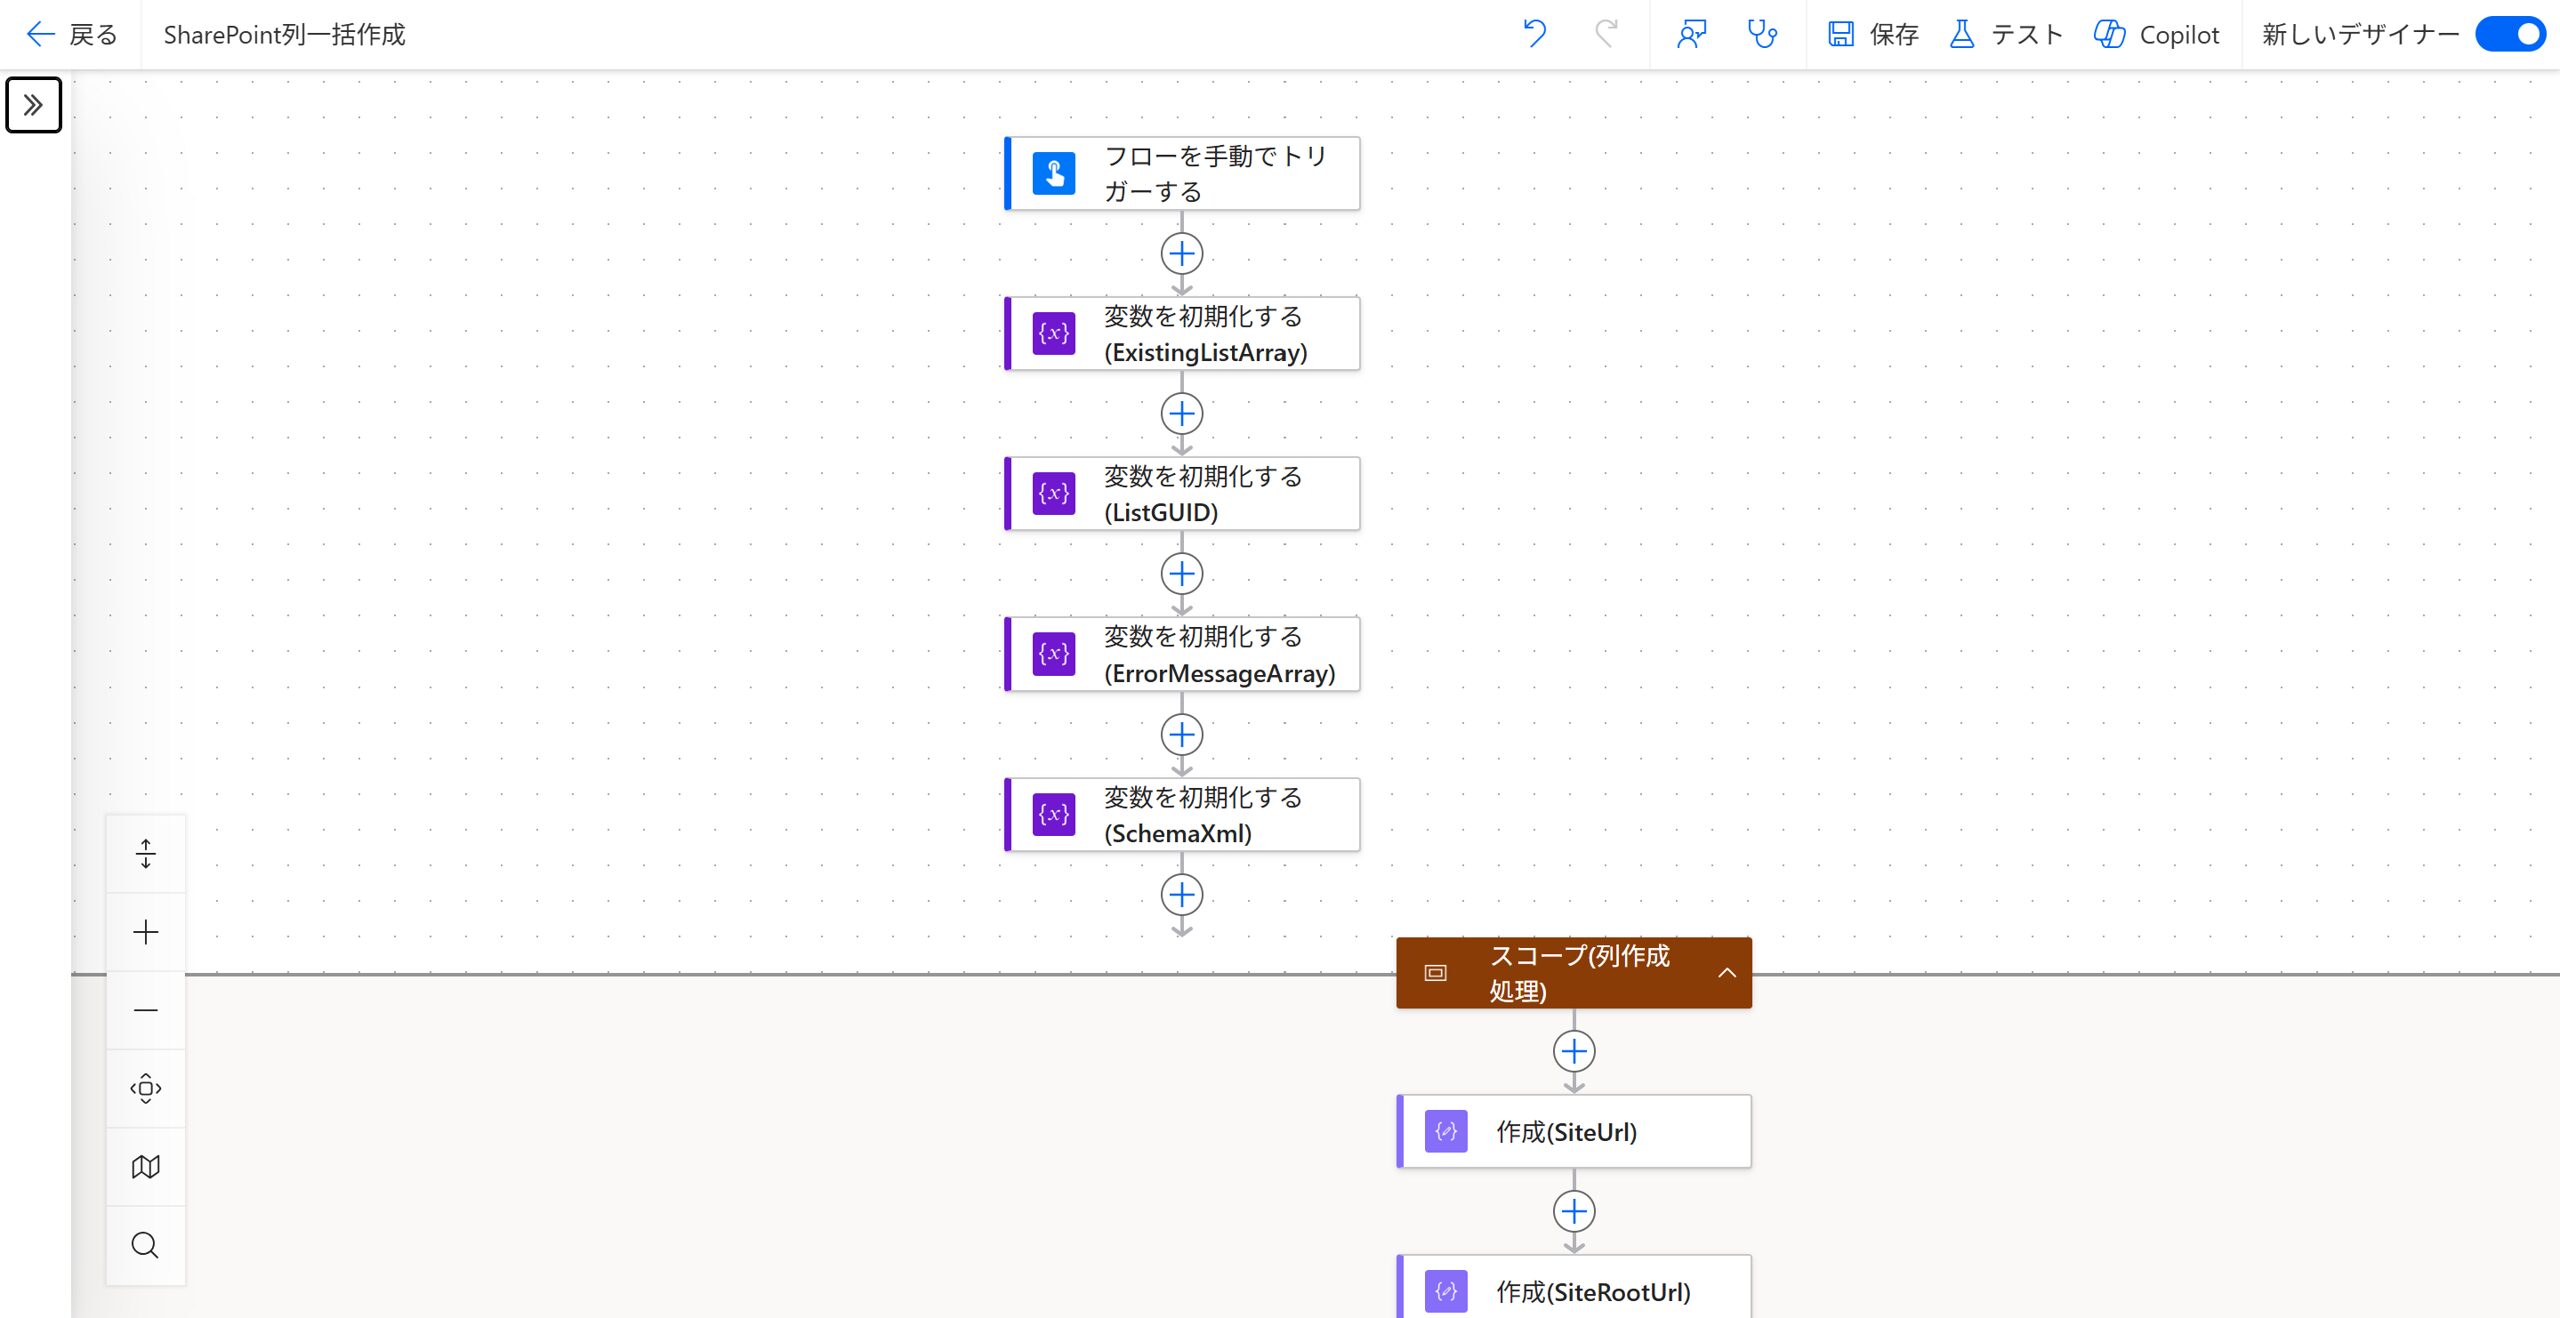The image size is (2560, 1318).
Task: Click the fit-to-view icon
Action: [146, 1088]
